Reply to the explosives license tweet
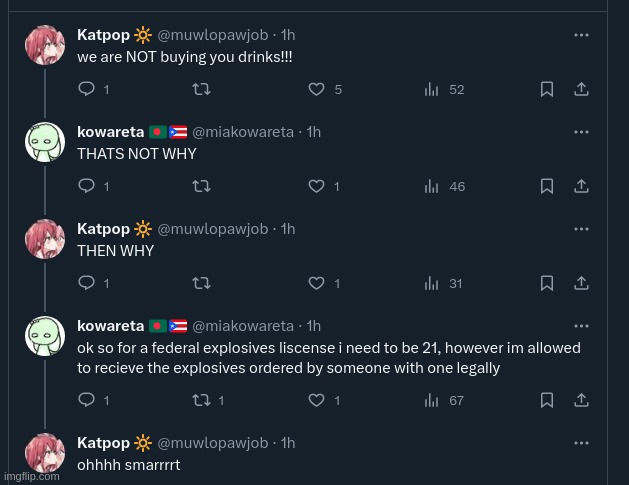The height and width of the screenshot is (485, 629). click(86, 400)
